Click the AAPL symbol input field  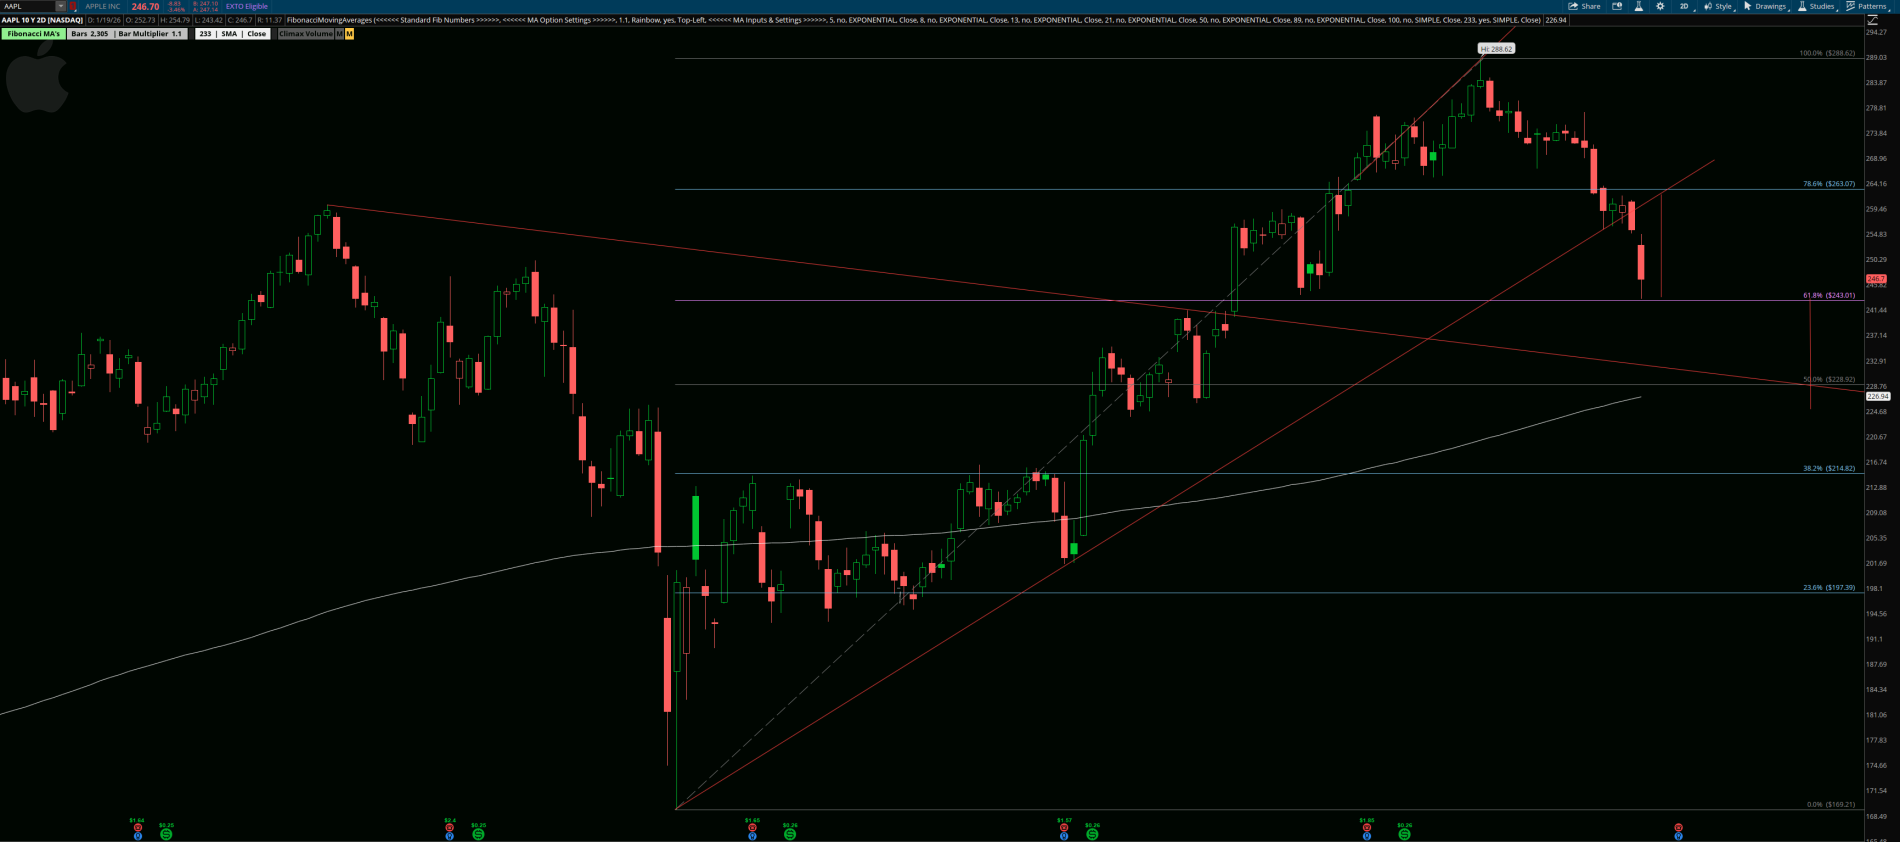pos(27,6)
